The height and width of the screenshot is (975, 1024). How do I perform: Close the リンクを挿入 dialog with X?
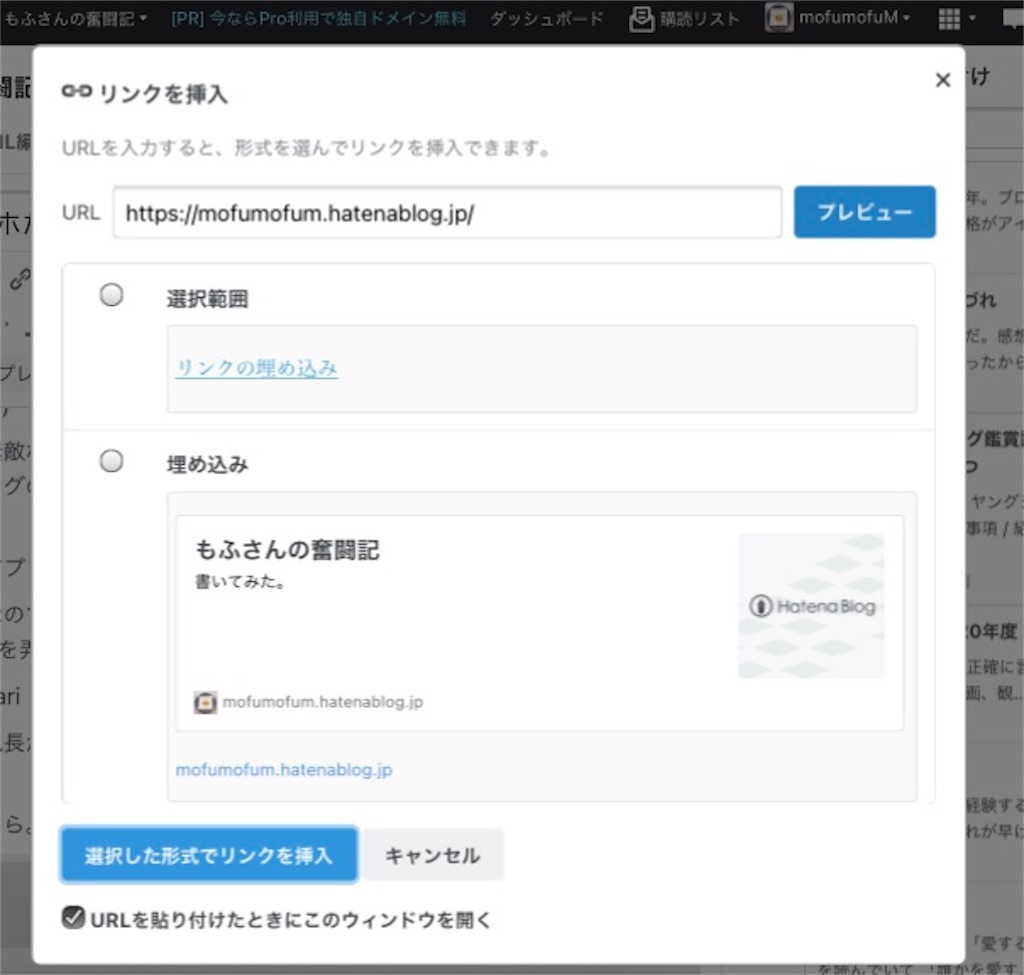pyautogui.click(x=942, y=80)
